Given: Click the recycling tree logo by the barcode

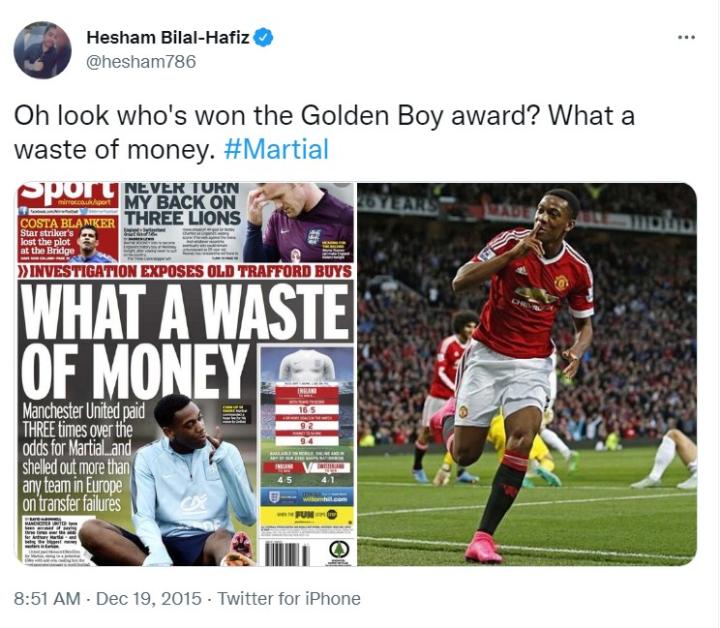Looking at the screenshot, I should (339, 550).
